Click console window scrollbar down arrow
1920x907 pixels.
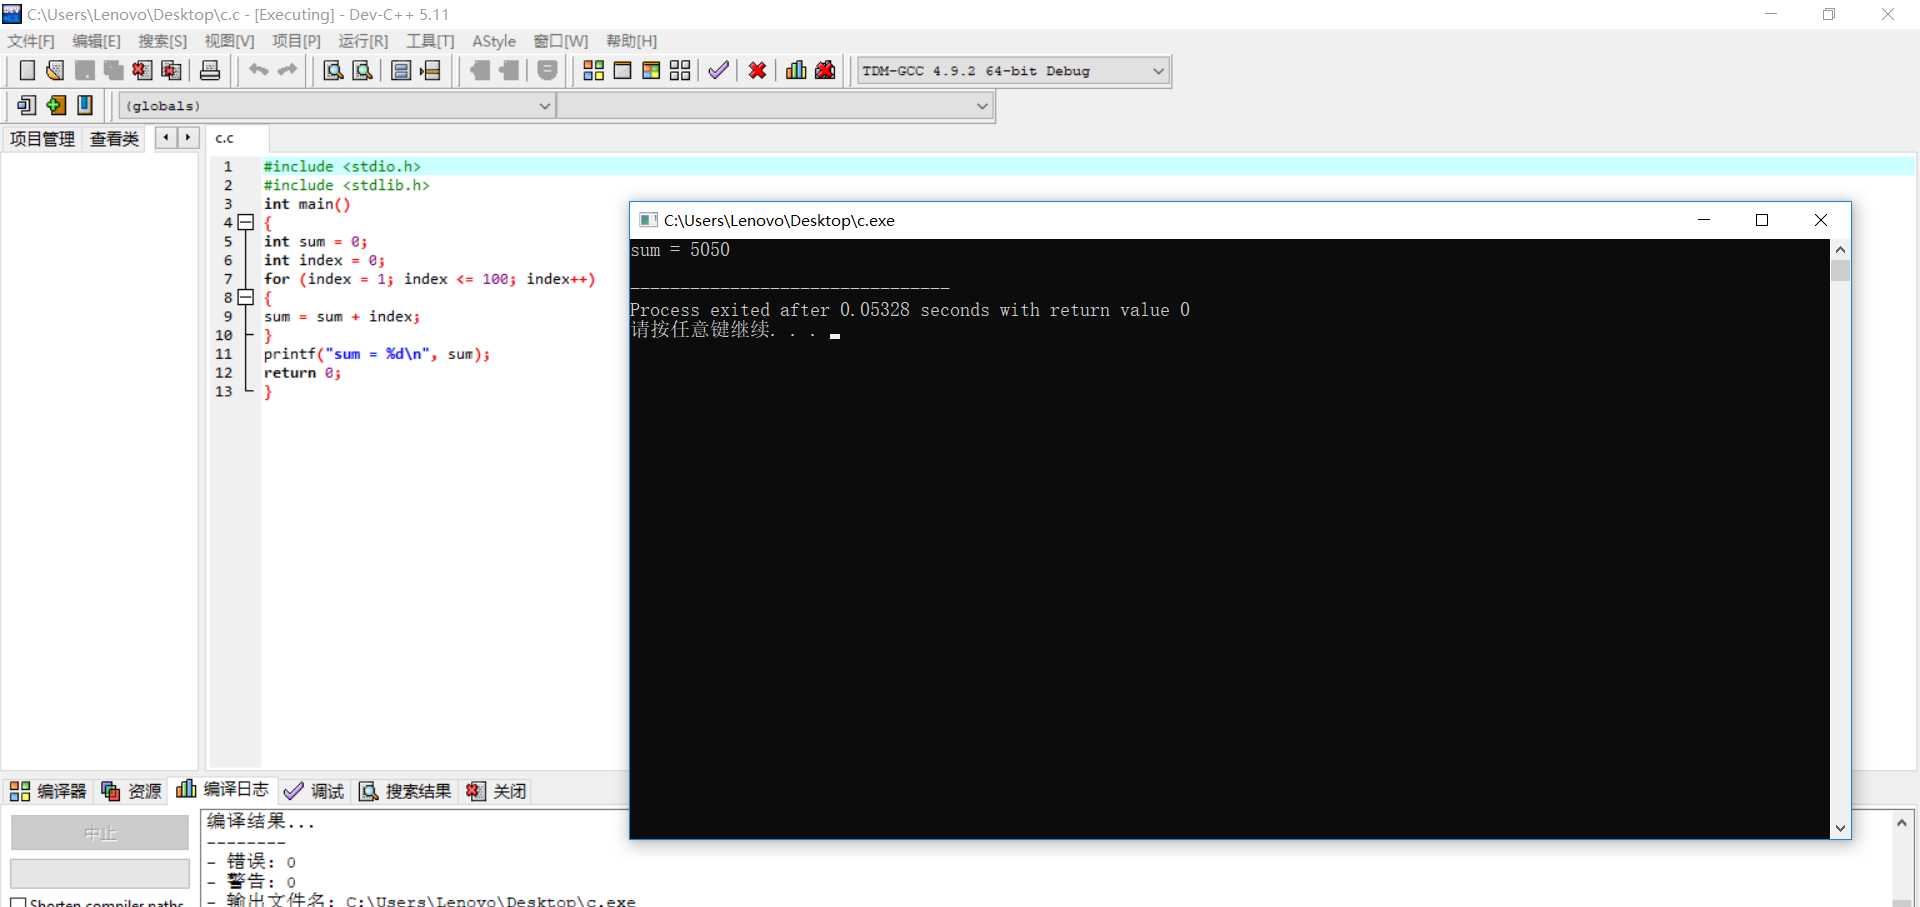tap(1840, 829)
